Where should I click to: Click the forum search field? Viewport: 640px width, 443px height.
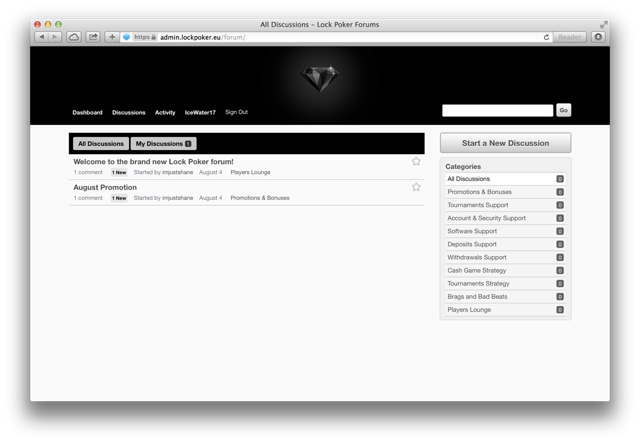498,111
